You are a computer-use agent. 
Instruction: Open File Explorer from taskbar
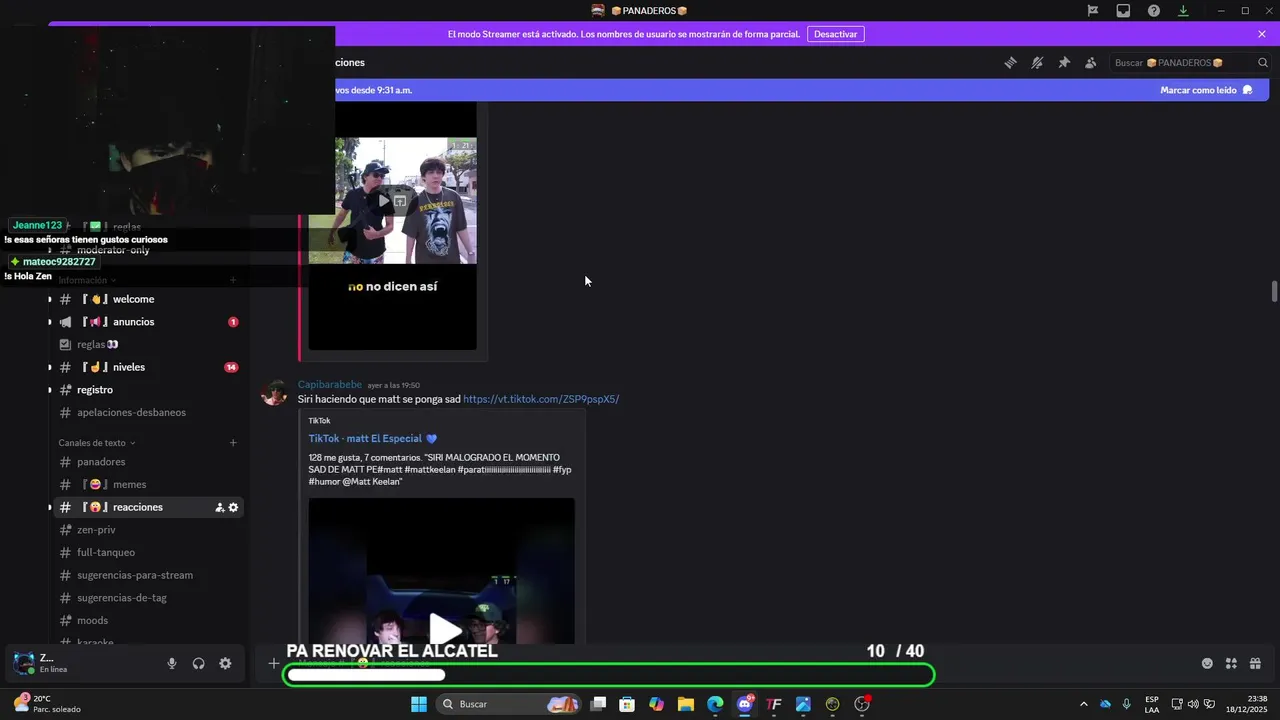(686, 704)
